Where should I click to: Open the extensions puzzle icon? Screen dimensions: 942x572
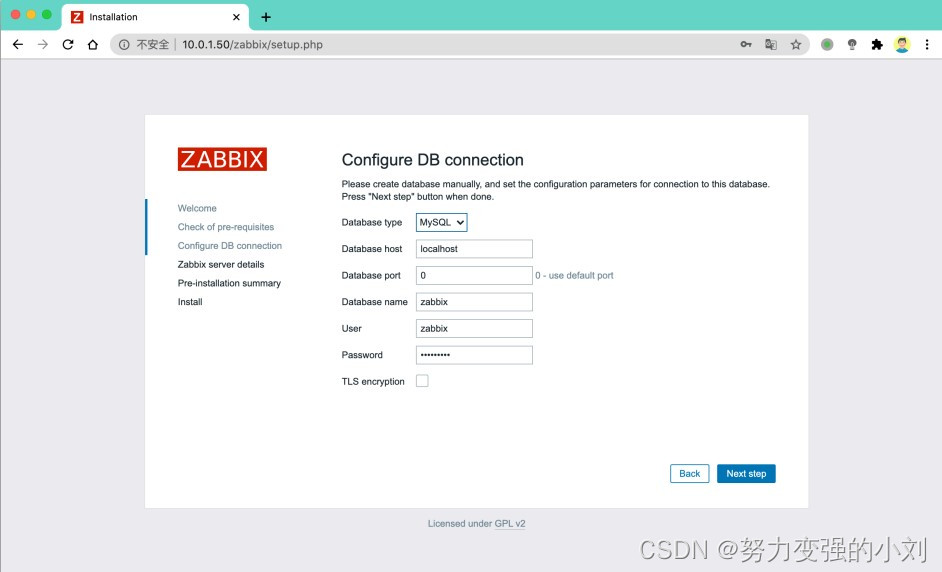tap(877, 44)
